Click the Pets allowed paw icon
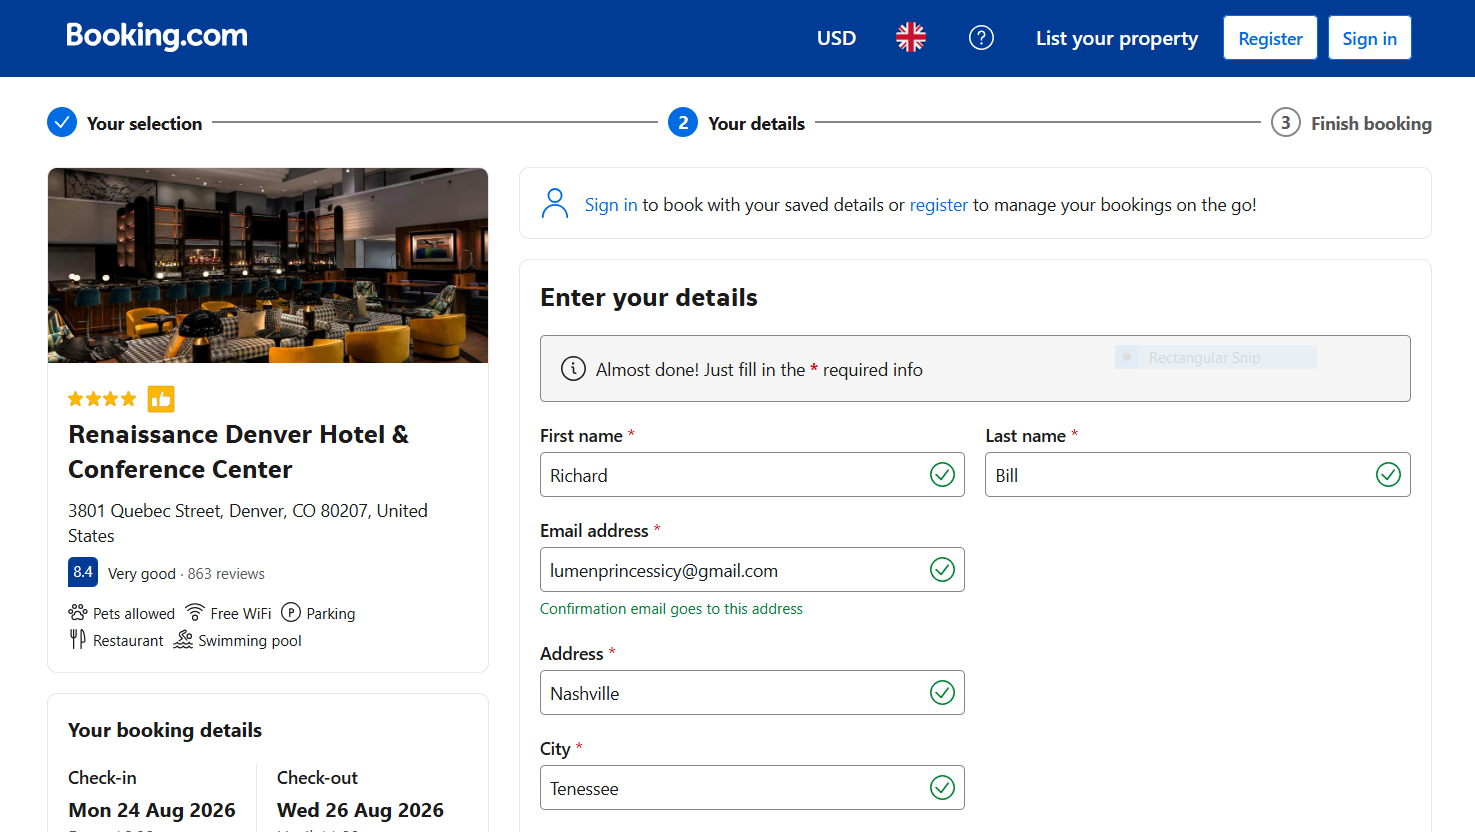 [x=78, y=612]
